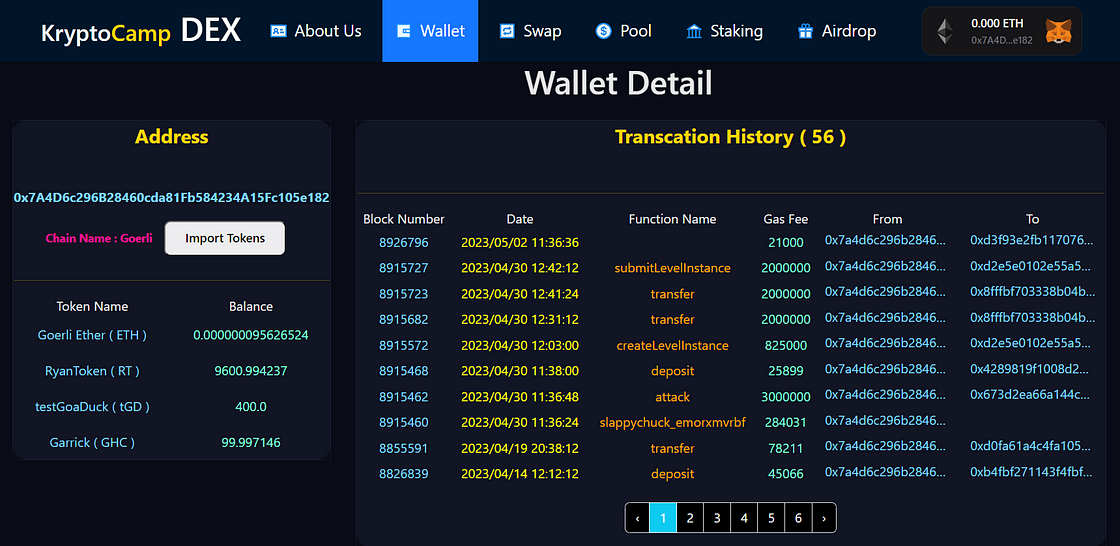
Task: Click the date 2023/04/19 20:38:12
Action: 520,448
